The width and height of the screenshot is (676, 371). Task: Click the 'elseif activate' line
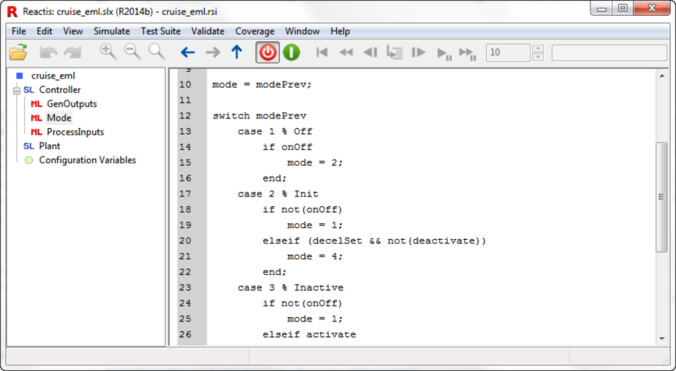pyautogui.click(x=309, y=334)
